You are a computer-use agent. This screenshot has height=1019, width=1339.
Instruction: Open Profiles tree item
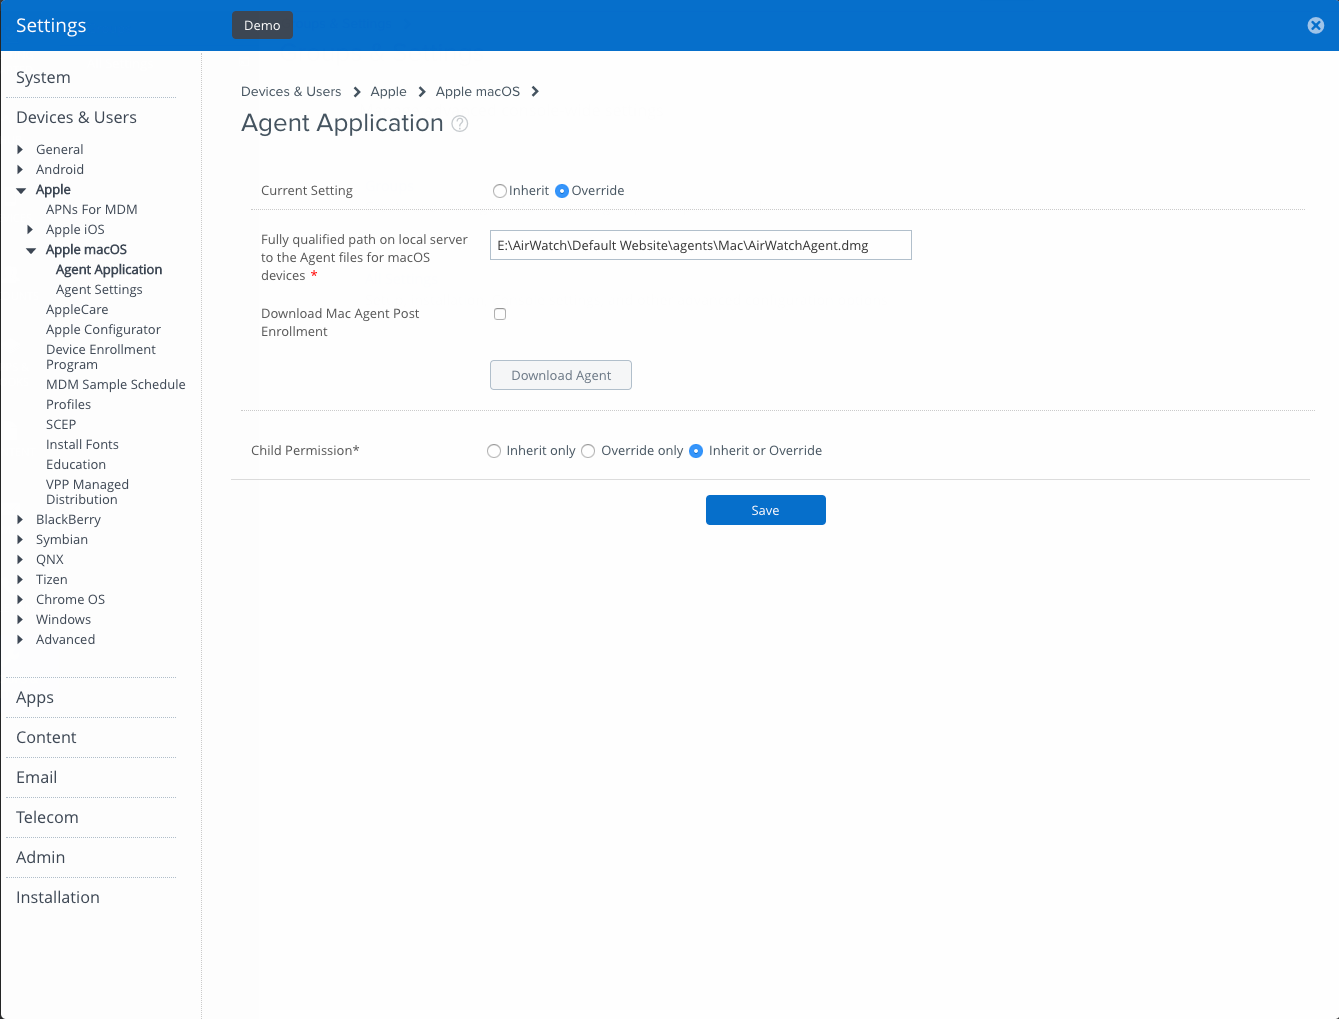tap(68, 405)
